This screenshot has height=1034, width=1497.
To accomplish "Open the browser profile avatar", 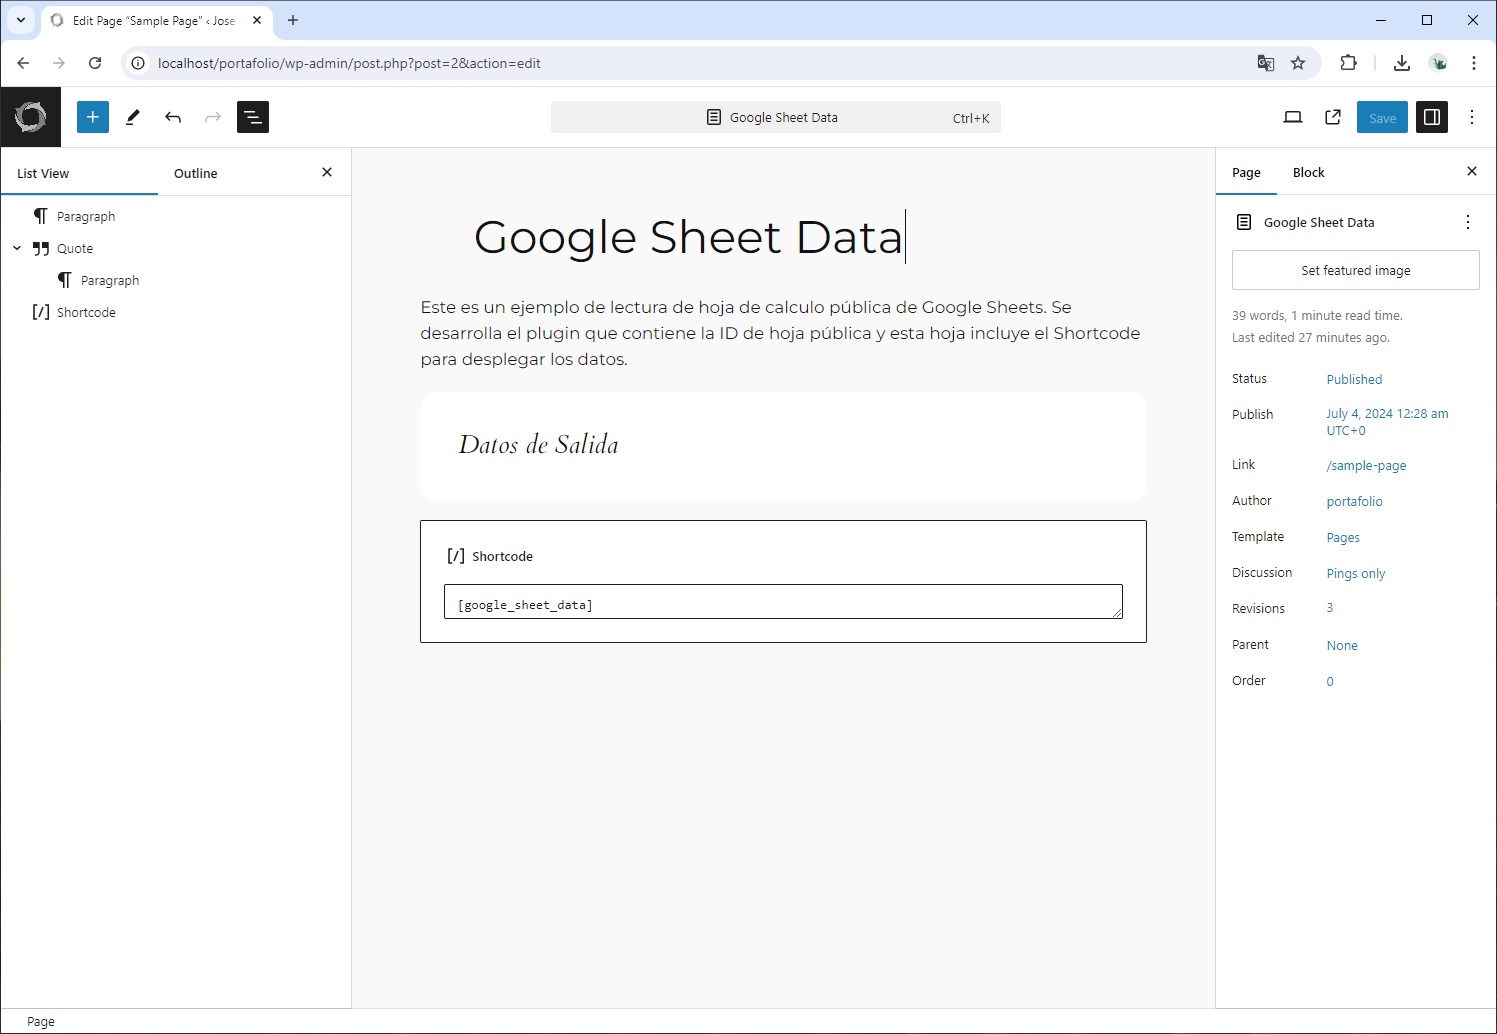I will click(x=1439, y=63).
